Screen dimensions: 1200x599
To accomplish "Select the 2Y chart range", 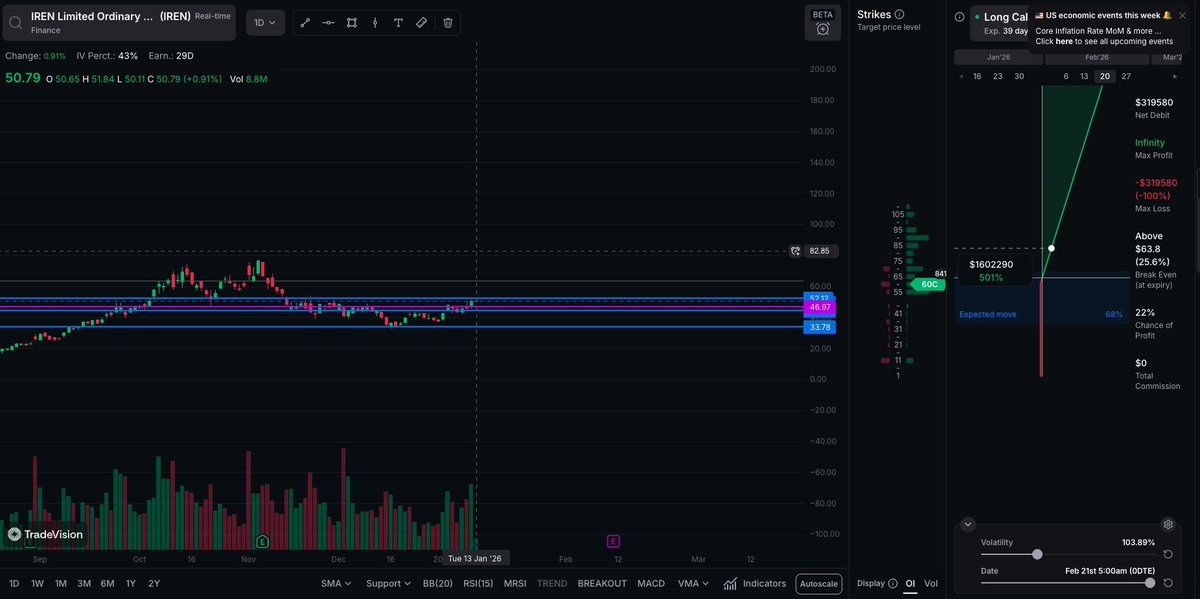I will pos(154,583).
